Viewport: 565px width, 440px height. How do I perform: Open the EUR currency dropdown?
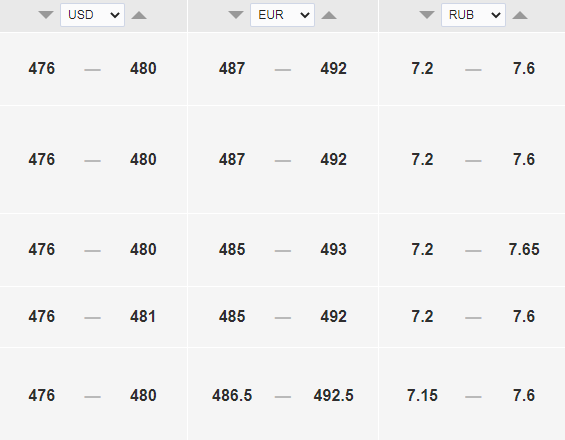pyautogui.click(x=282, y=15)
